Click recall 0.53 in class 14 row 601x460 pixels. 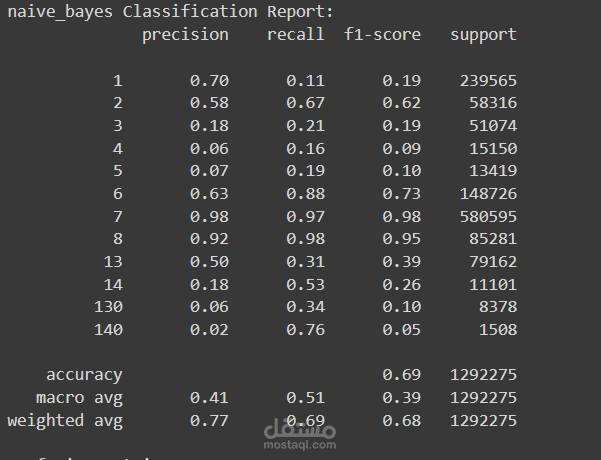[306, 285]
